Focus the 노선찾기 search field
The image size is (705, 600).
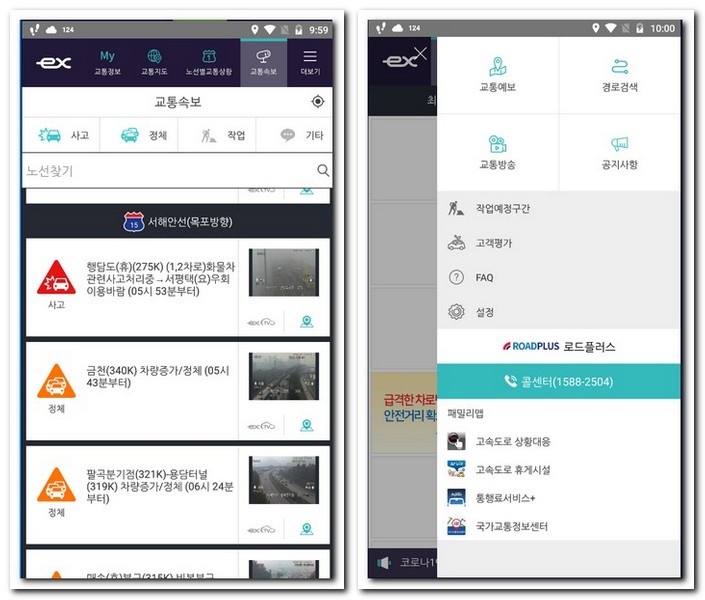point(177,171)
